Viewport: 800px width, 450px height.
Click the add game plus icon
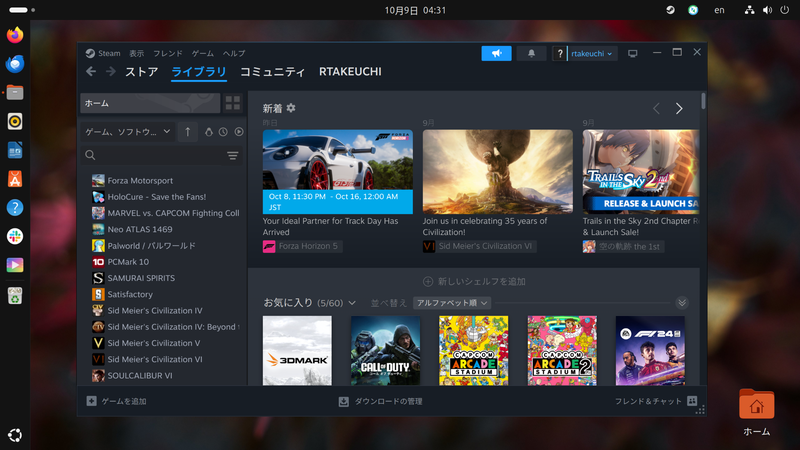pyautogui.click(x=91, y=401)
